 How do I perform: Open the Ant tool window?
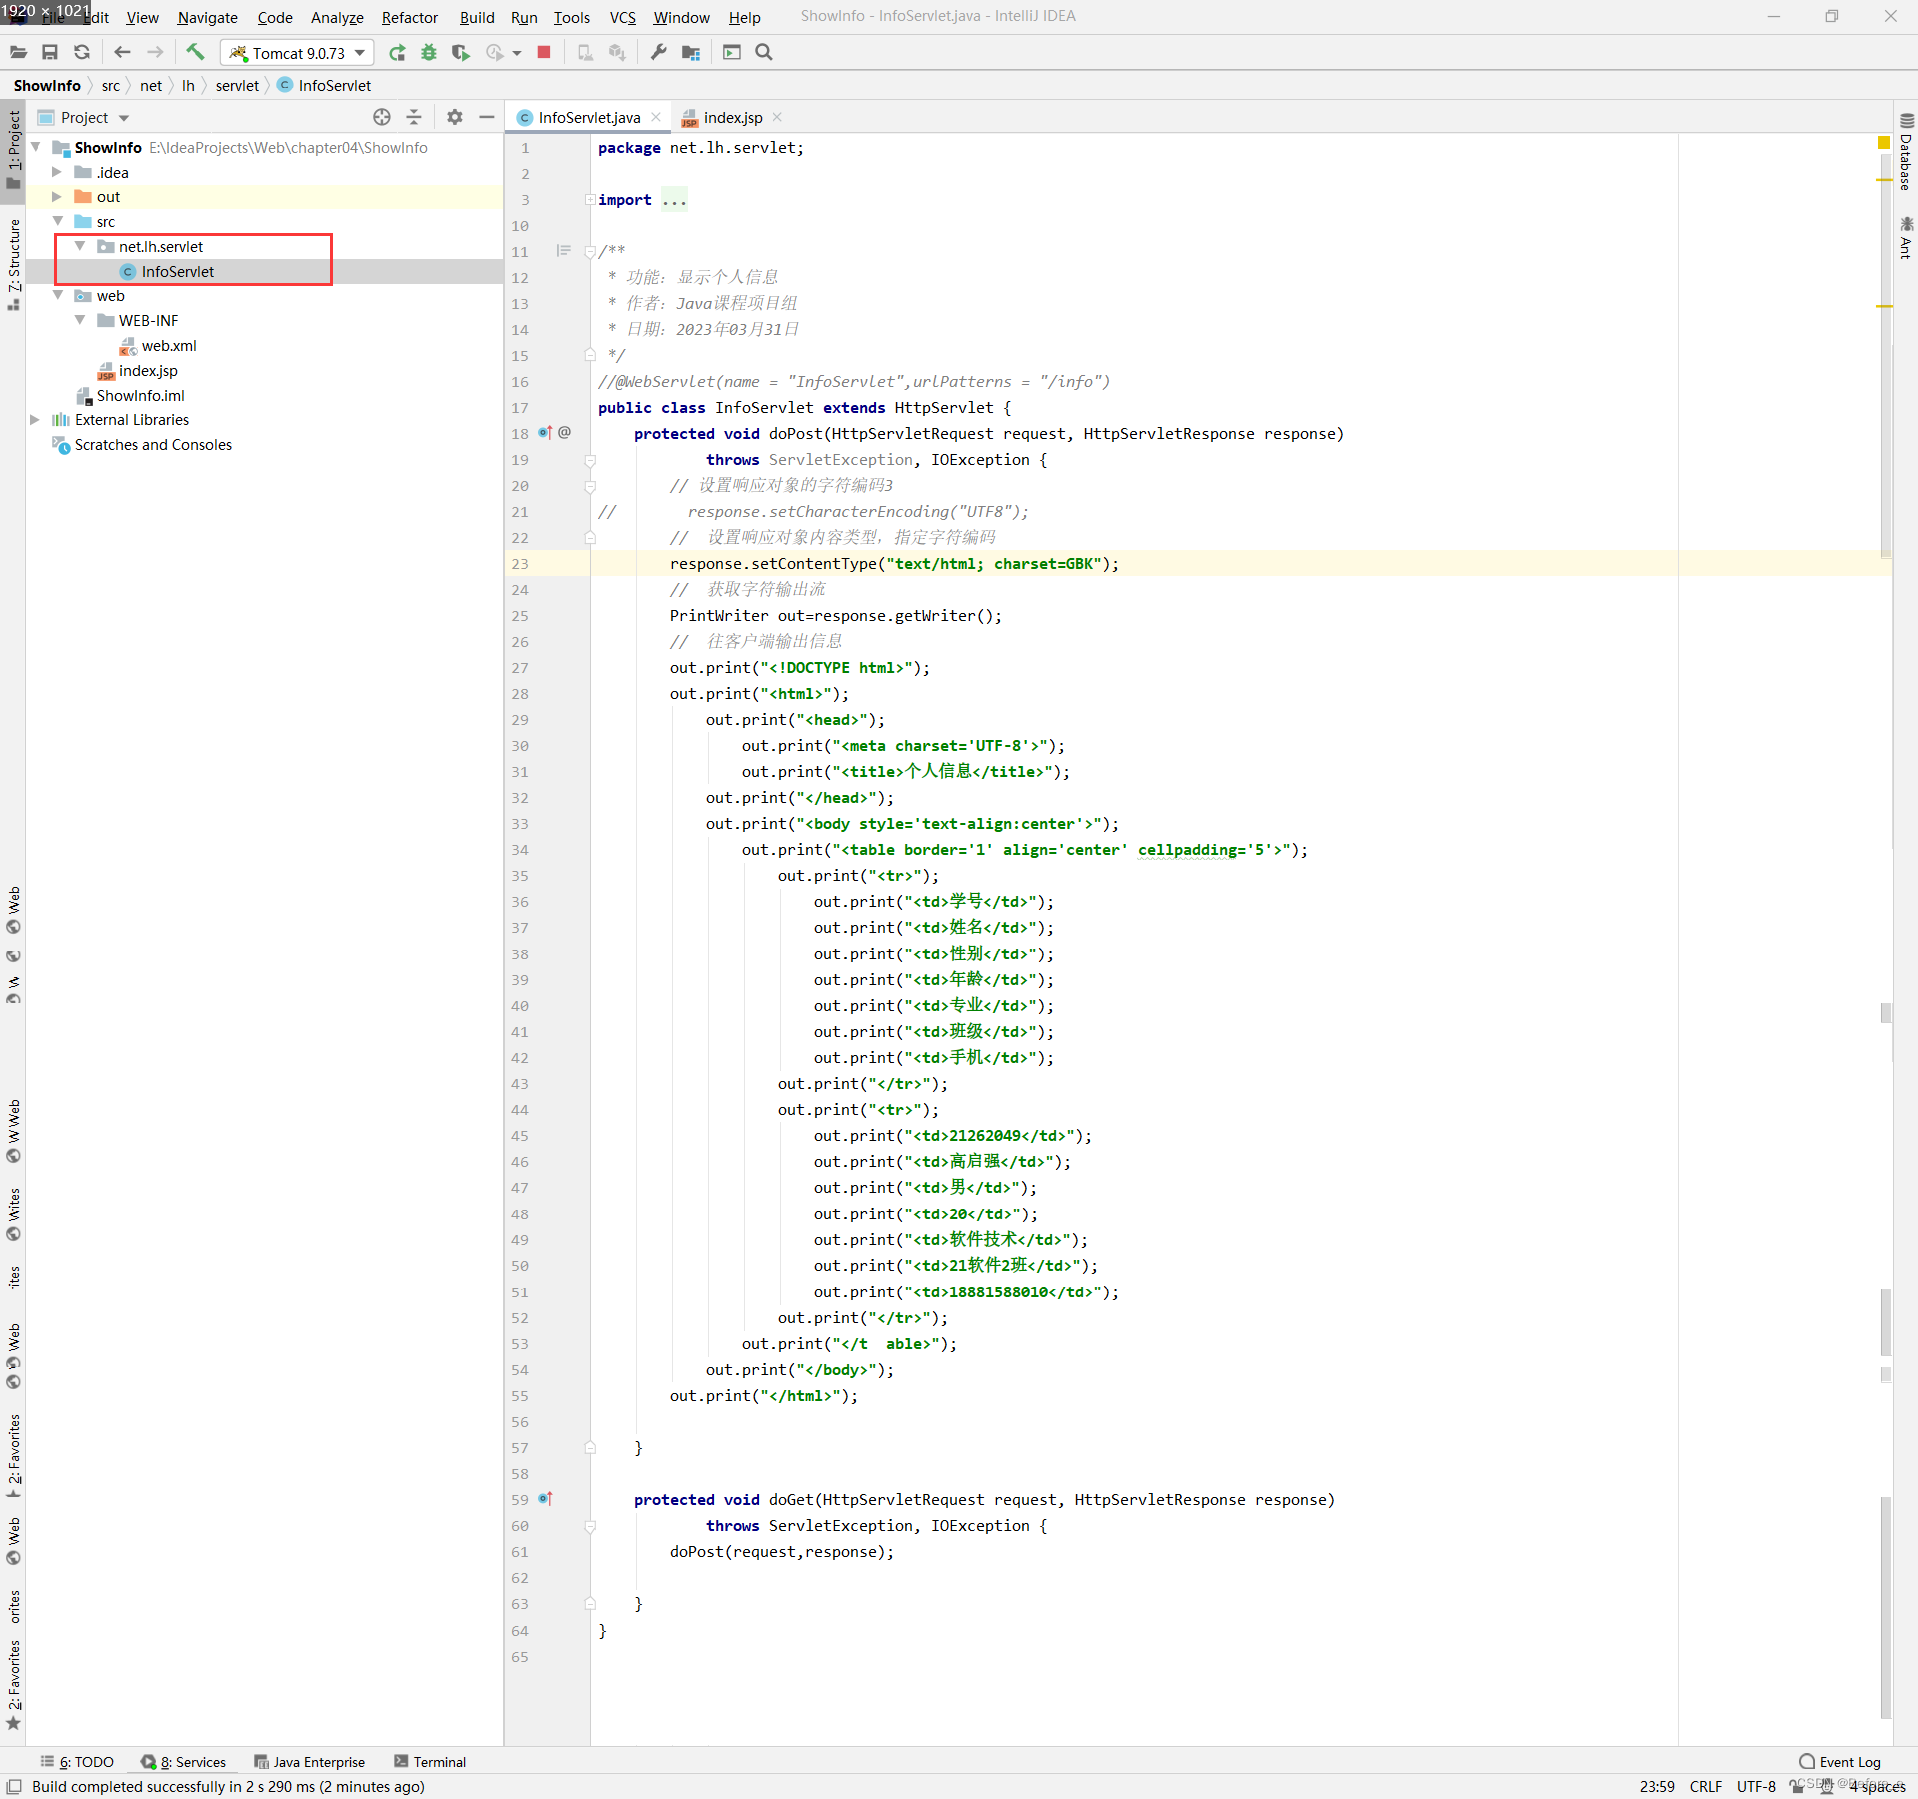click(1906, 238)
